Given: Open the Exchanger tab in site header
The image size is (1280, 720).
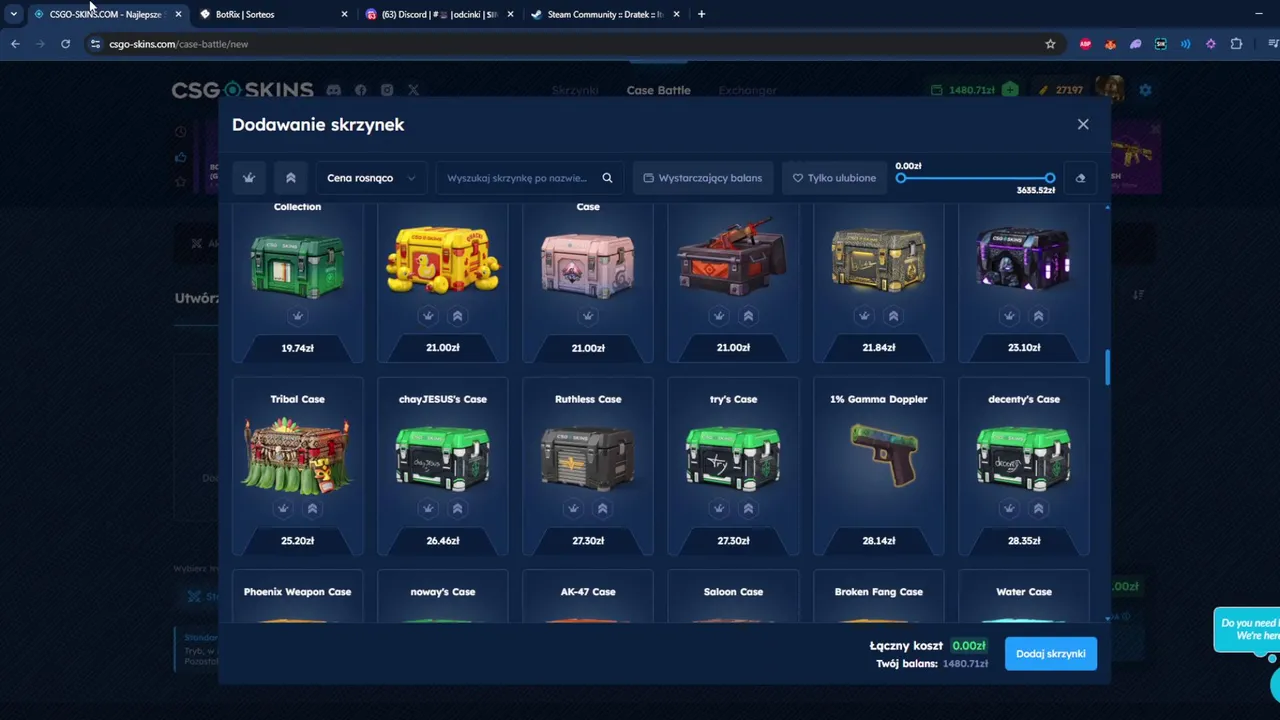Looking at the screenshot, I should point(747,90).
